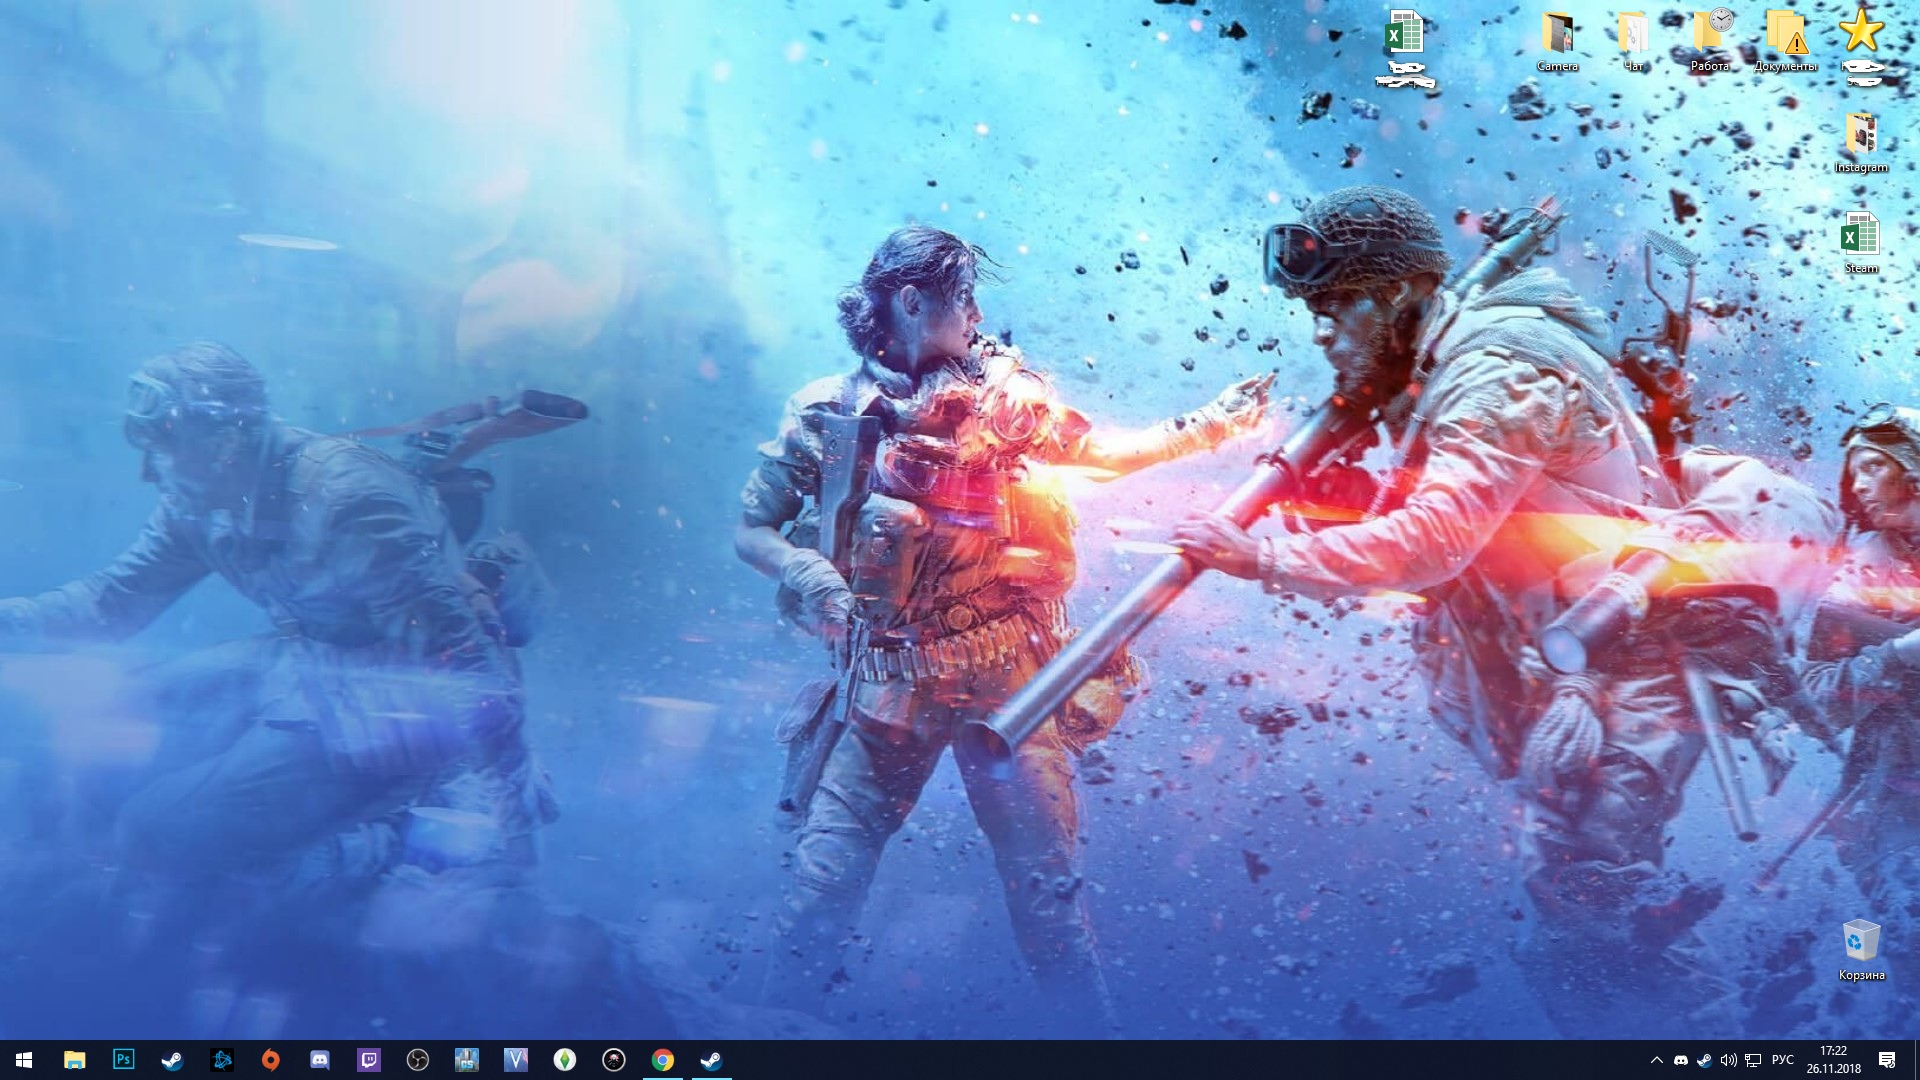Switch input language from РУС
1920x1080 pixels.
pyautogui.click(x=1782, y=1060)
